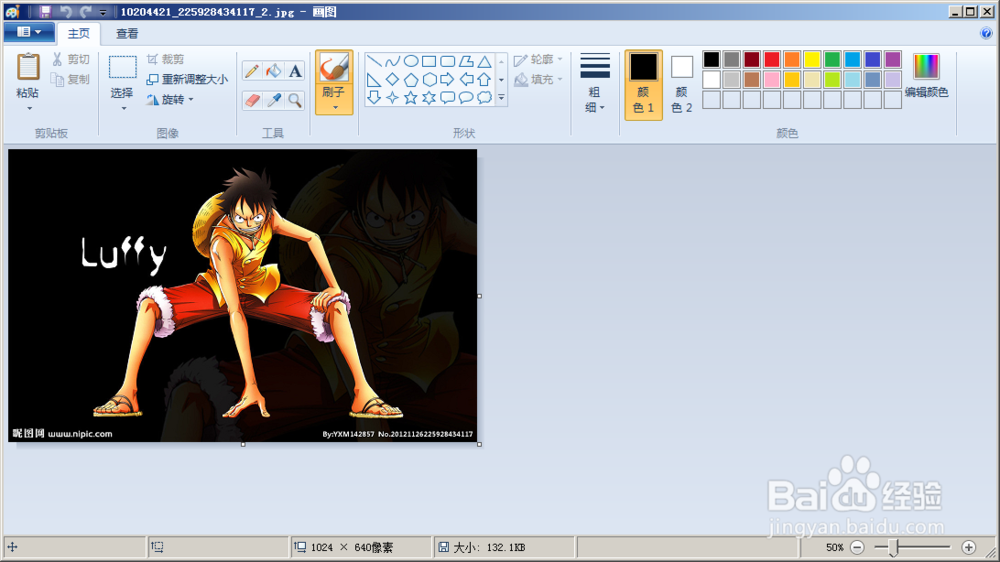Expand the shapes gallery more arrow
The image size is (1000, 562).
pos(501,98)
